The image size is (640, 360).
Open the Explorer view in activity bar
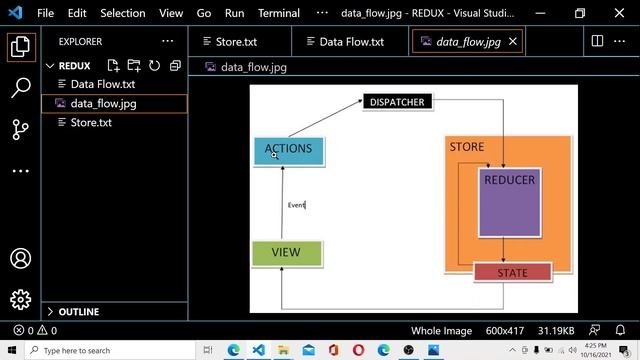[x=20, y=47]
